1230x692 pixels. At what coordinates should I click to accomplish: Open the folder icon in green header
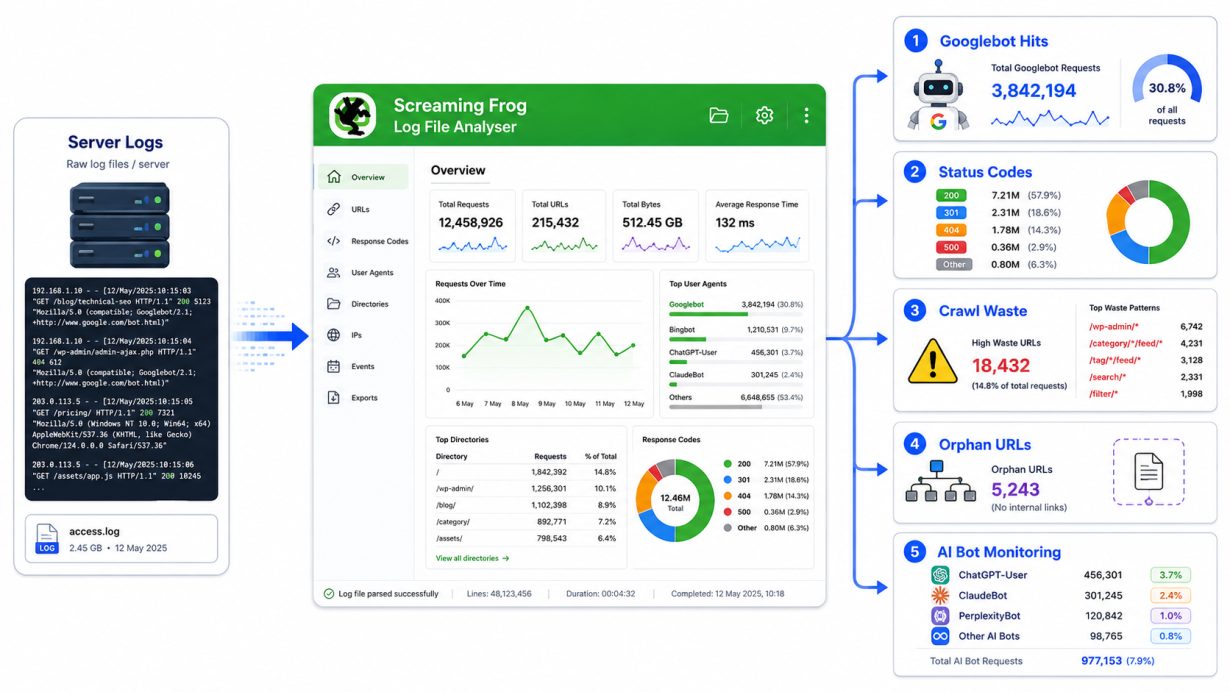coord(718,116)
